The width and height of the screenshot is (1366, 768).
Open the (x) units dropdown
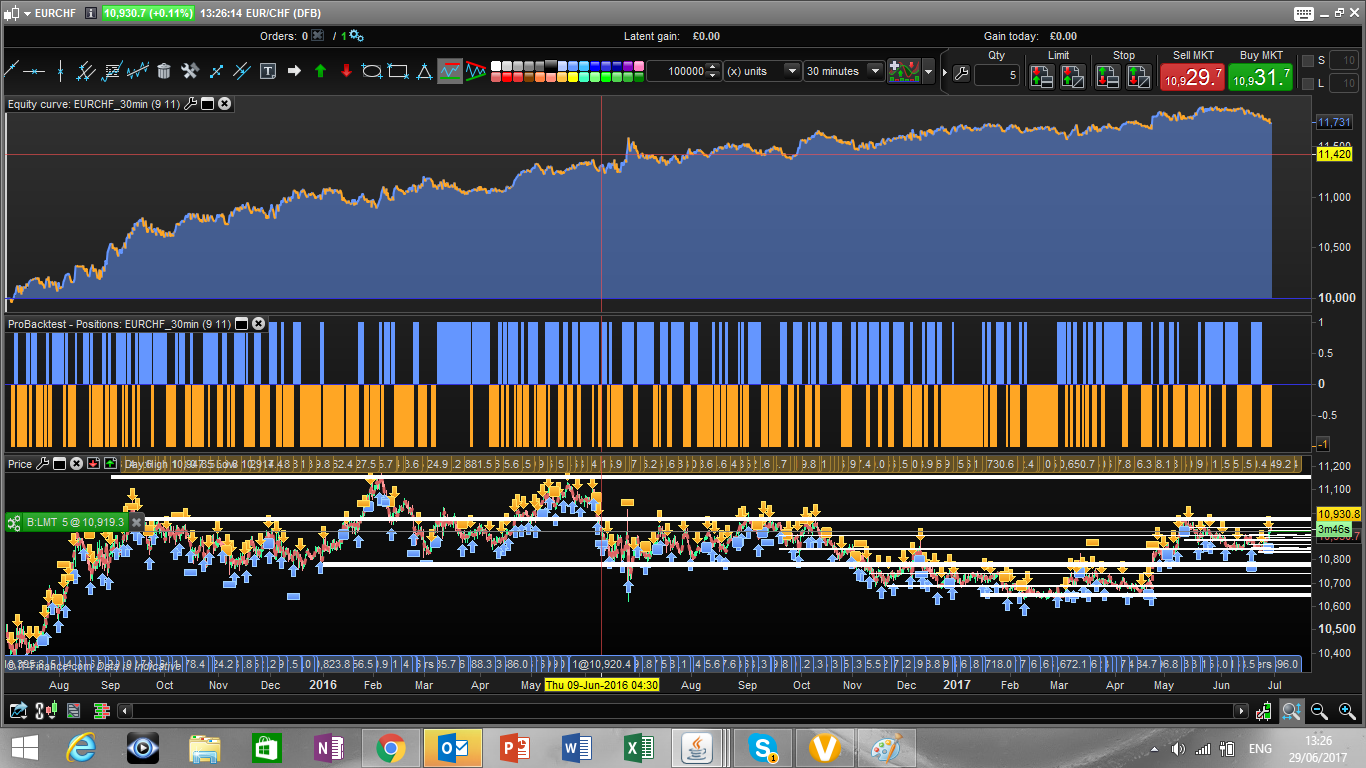click(762, 71)
